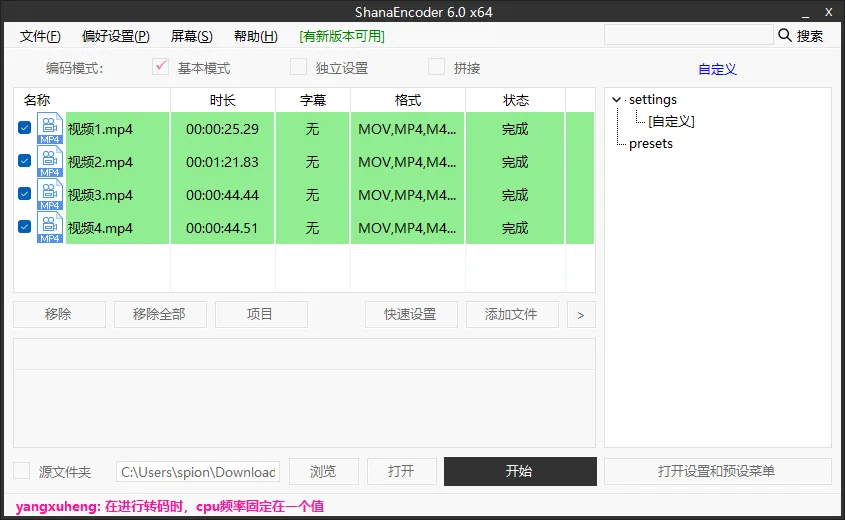Enable the 独立设置 checkbox
Viewport: 845px width, 520px height.
pyautogui.click(x=298, y=67)
